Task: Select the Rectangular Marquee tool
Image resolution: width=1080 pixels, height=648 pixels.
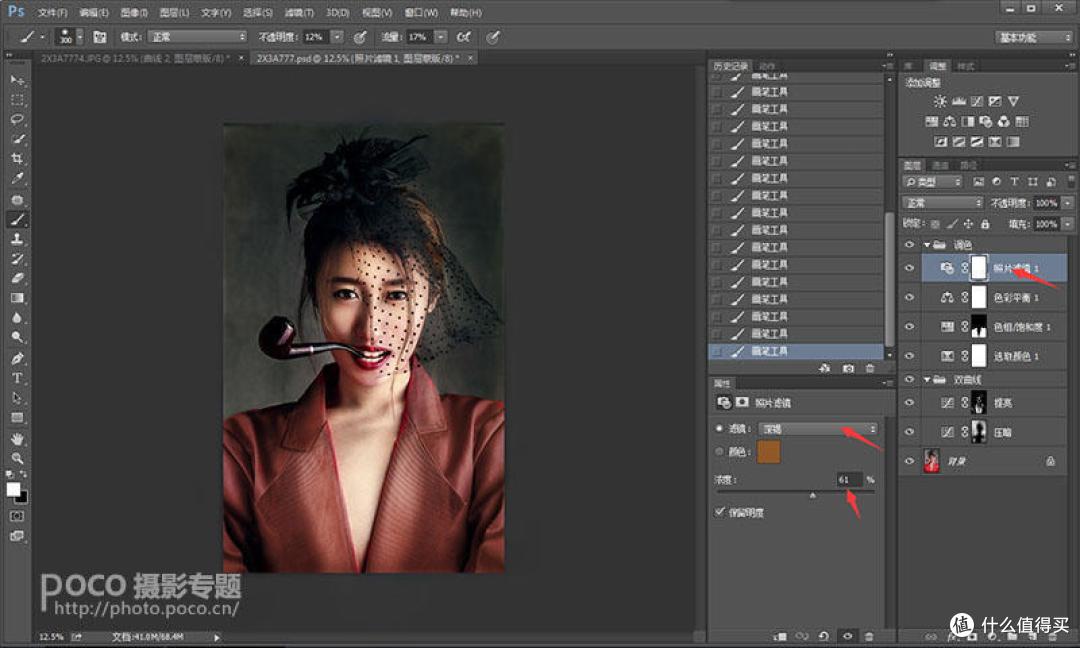Action: (x=17, y=101)
